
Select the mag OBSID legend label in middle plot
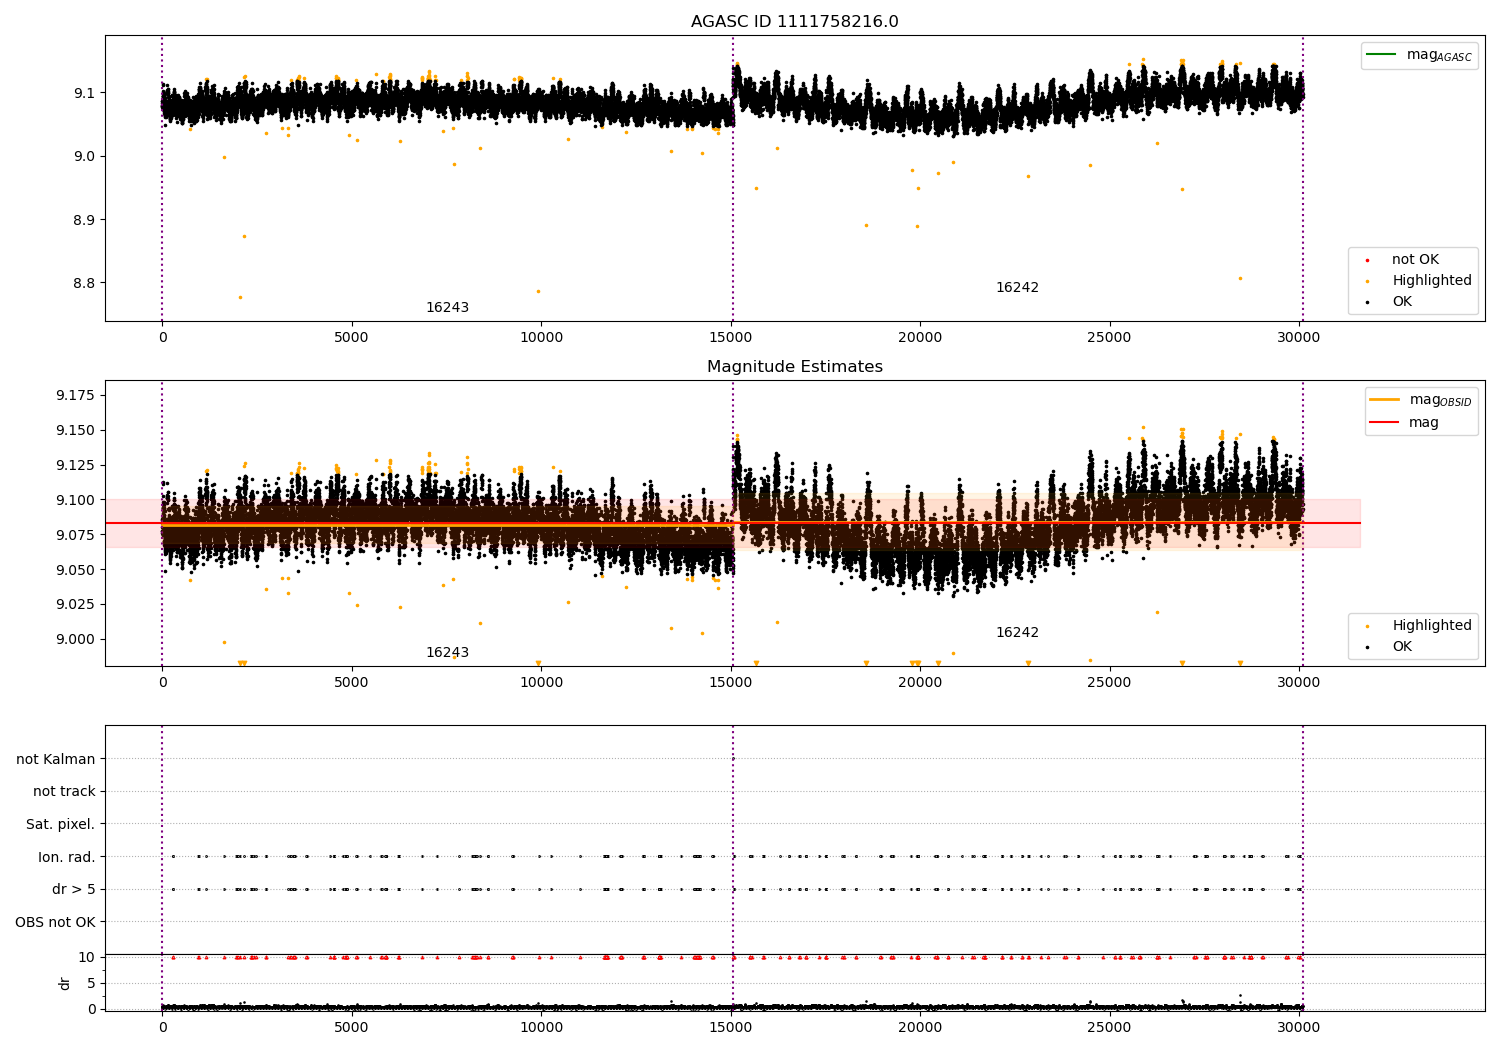[x=1440, y=400]
